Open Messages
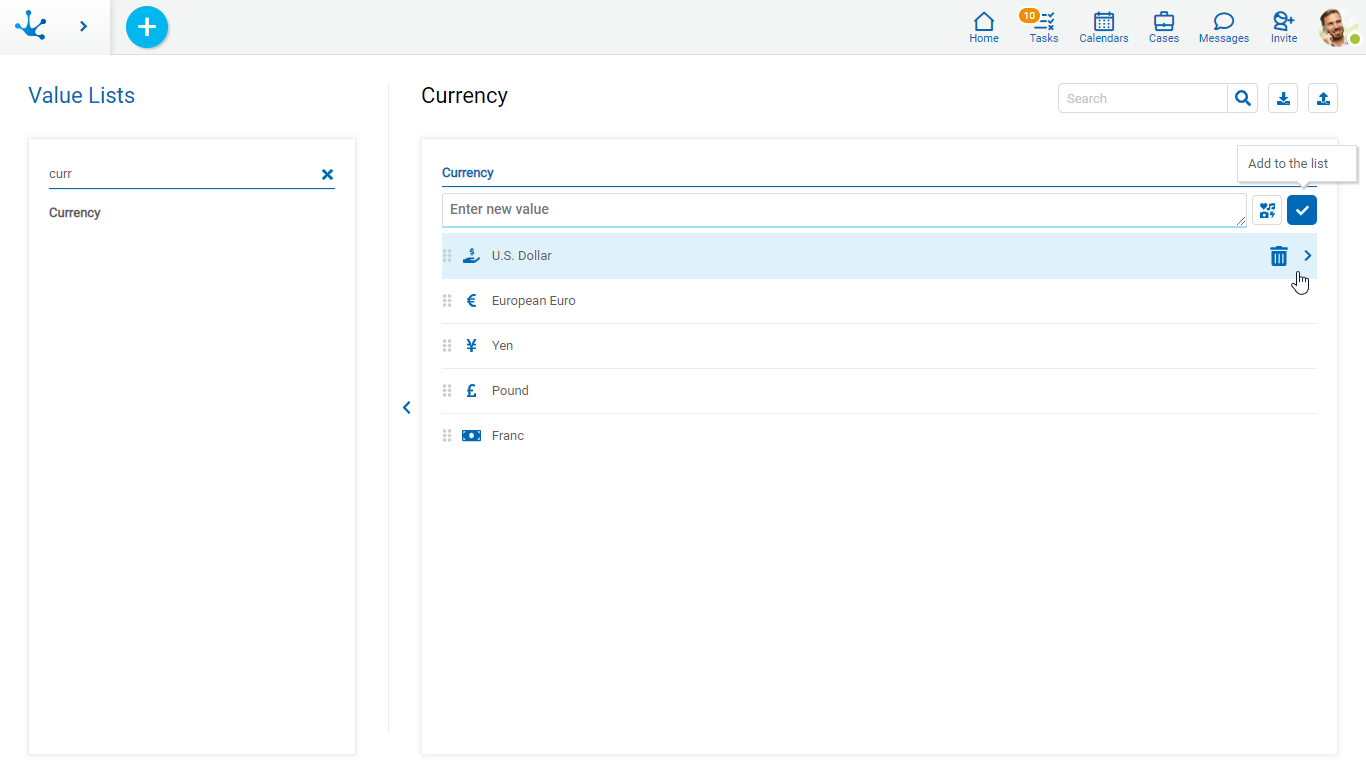This screenshot has height=768, width=1366. coord(1224,27)
